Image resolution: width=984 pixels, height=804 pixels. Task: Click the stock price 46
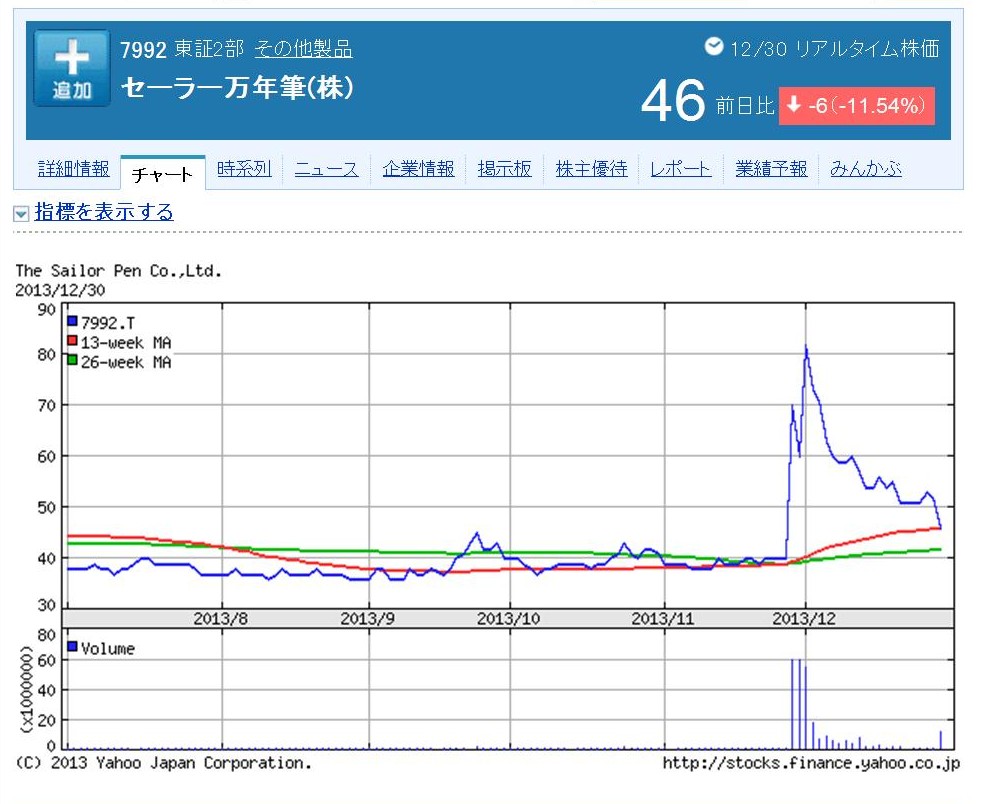(x=673, y=100)
